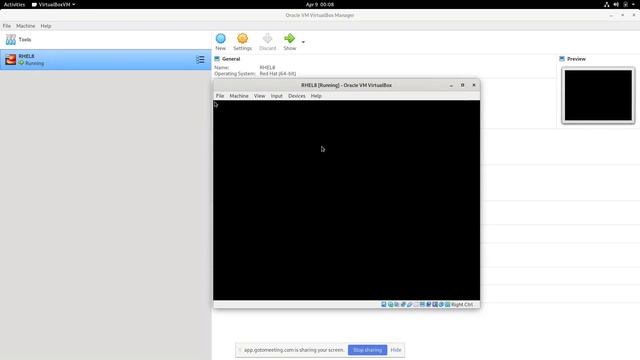Click the Running status text under RHEL8
The image size is (640, 360).
pos(35,63)
